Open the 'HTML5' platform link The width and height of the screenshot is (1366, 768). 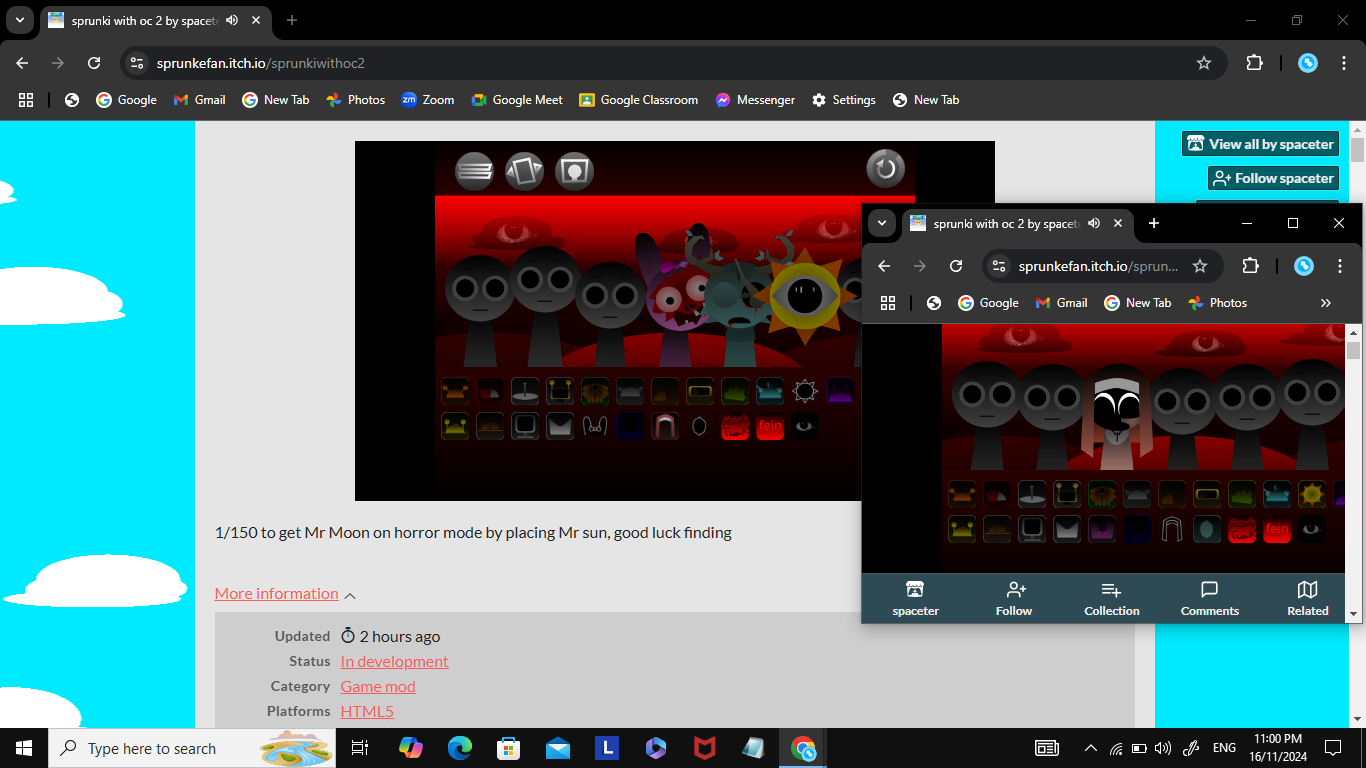pos(367,711)
